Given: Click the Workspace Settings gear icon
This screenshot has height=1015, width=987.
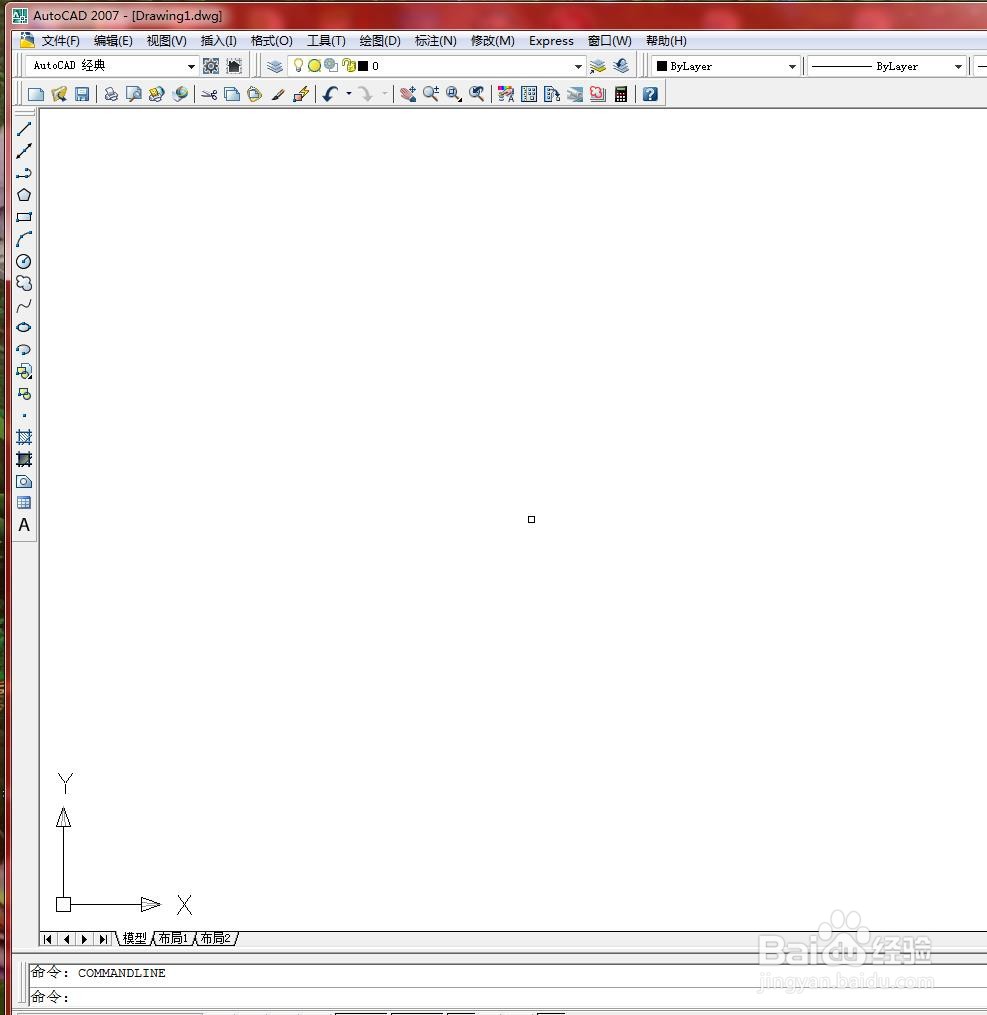Looking at the screenshot, I should click(x=211, y=66).
